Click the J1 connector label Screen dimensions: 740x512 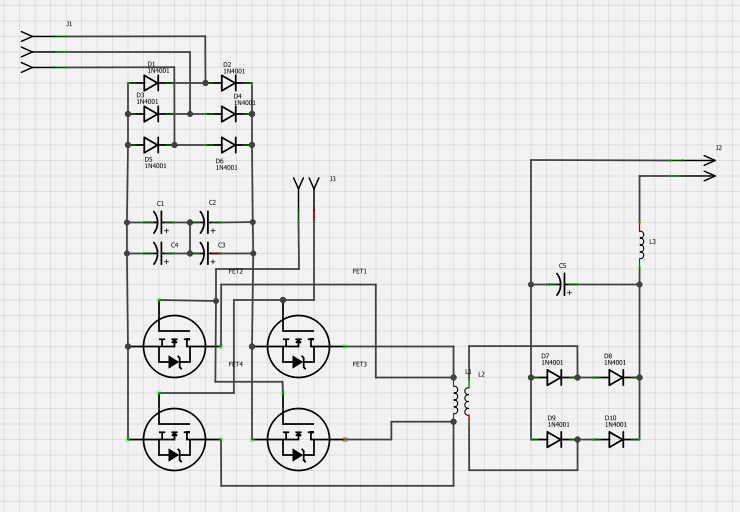point(69,24)
